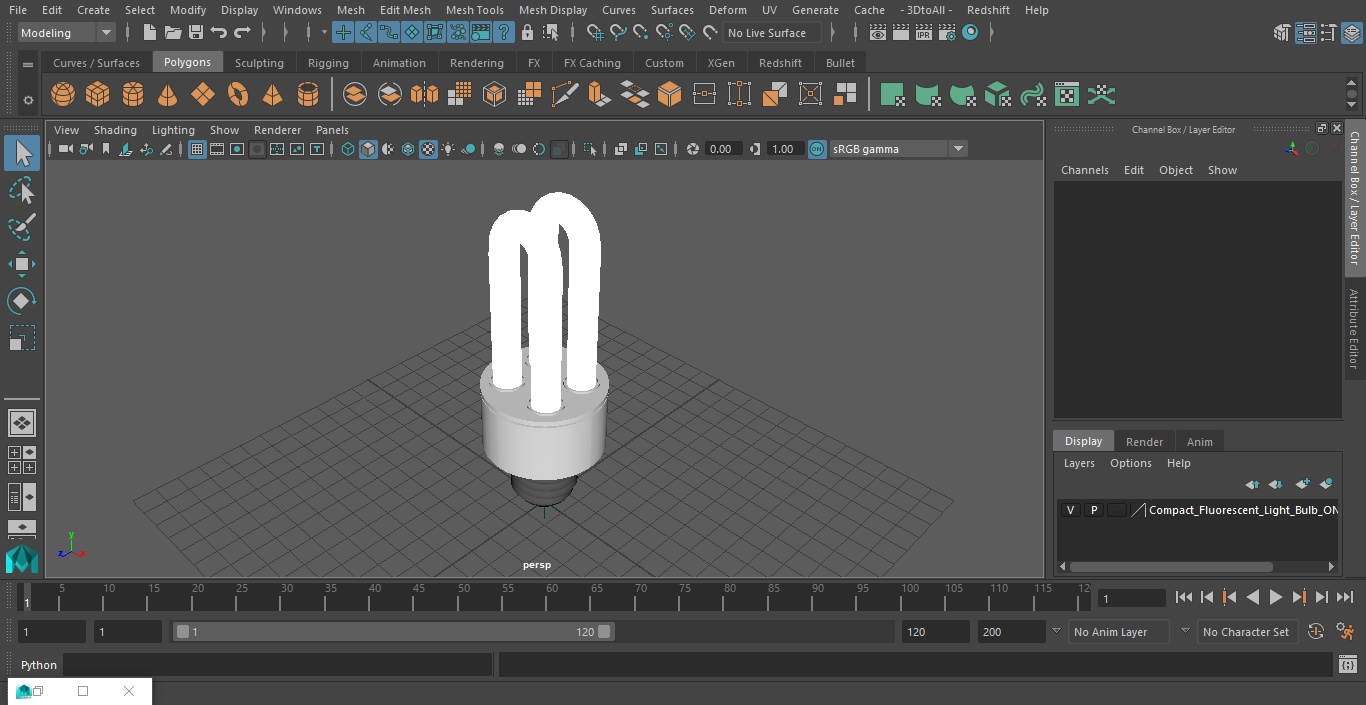This screenshot has width=1366, height=705.
Task: Click the No Live Surface field
Action: pos(771,33)
